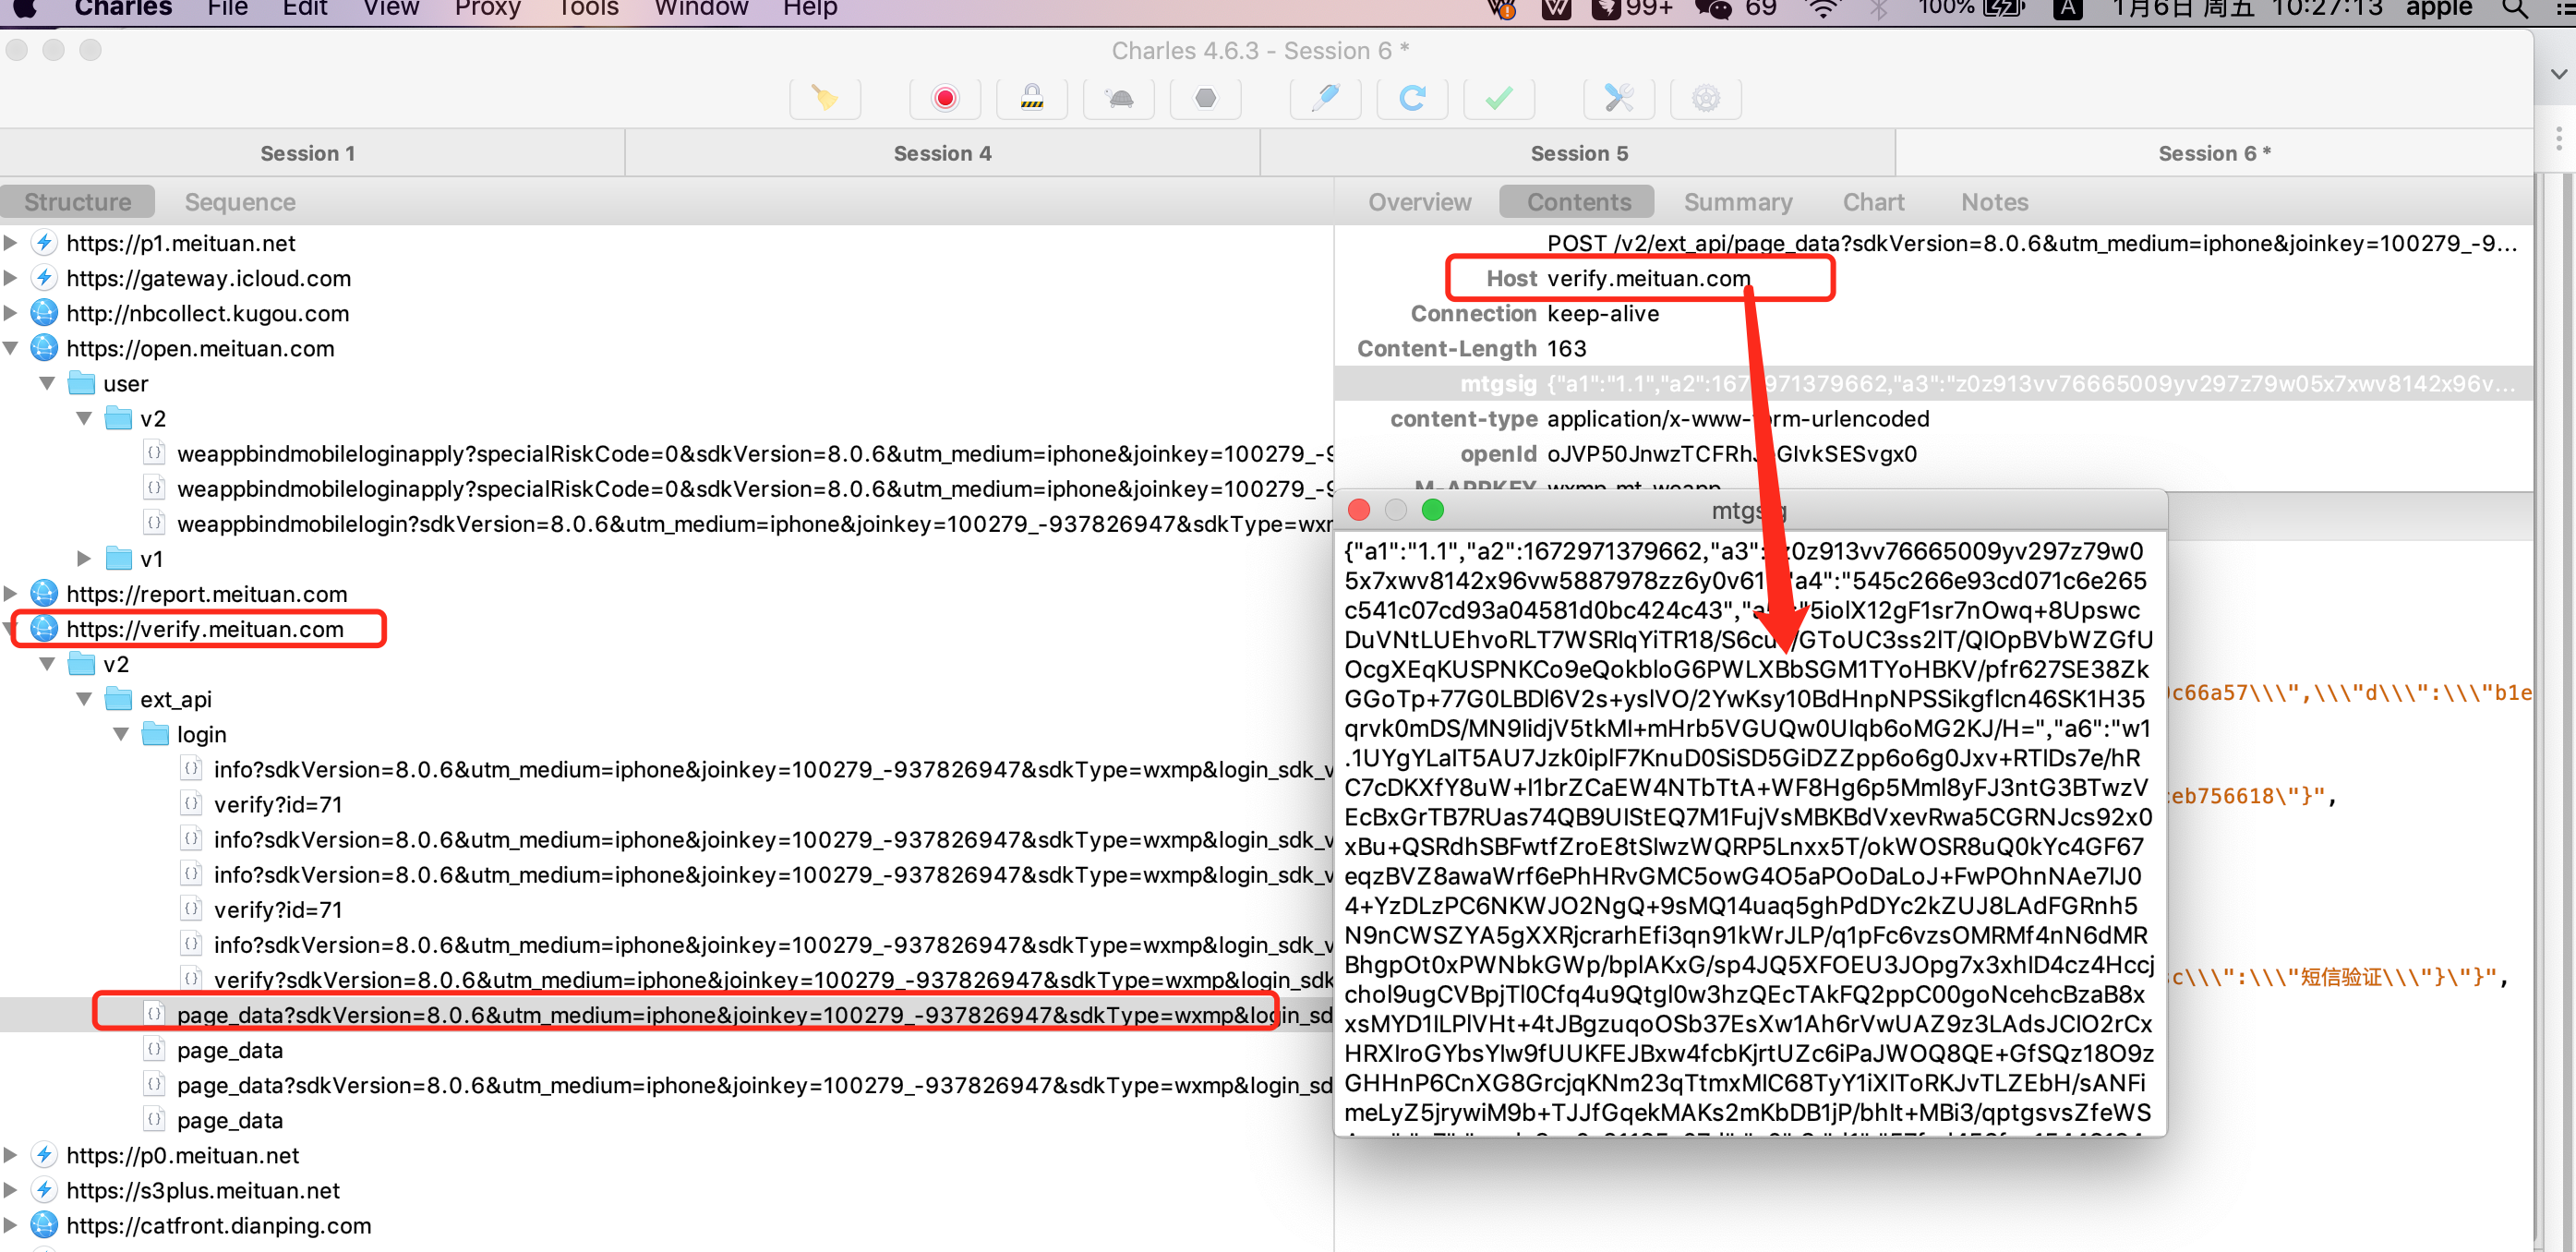Image resolution: width=2576 pixels, height=1252 pixels.
Task: Click the broom Clear Session toolbar icon
Action: coord(825,98)
